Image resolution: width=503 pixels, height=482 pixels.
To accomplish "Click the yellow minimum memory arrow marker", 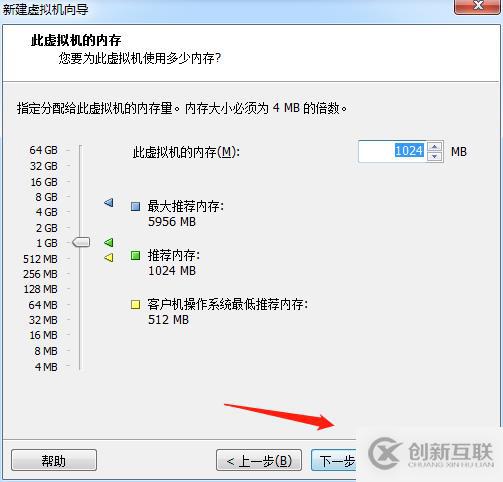I will point(109,257).
